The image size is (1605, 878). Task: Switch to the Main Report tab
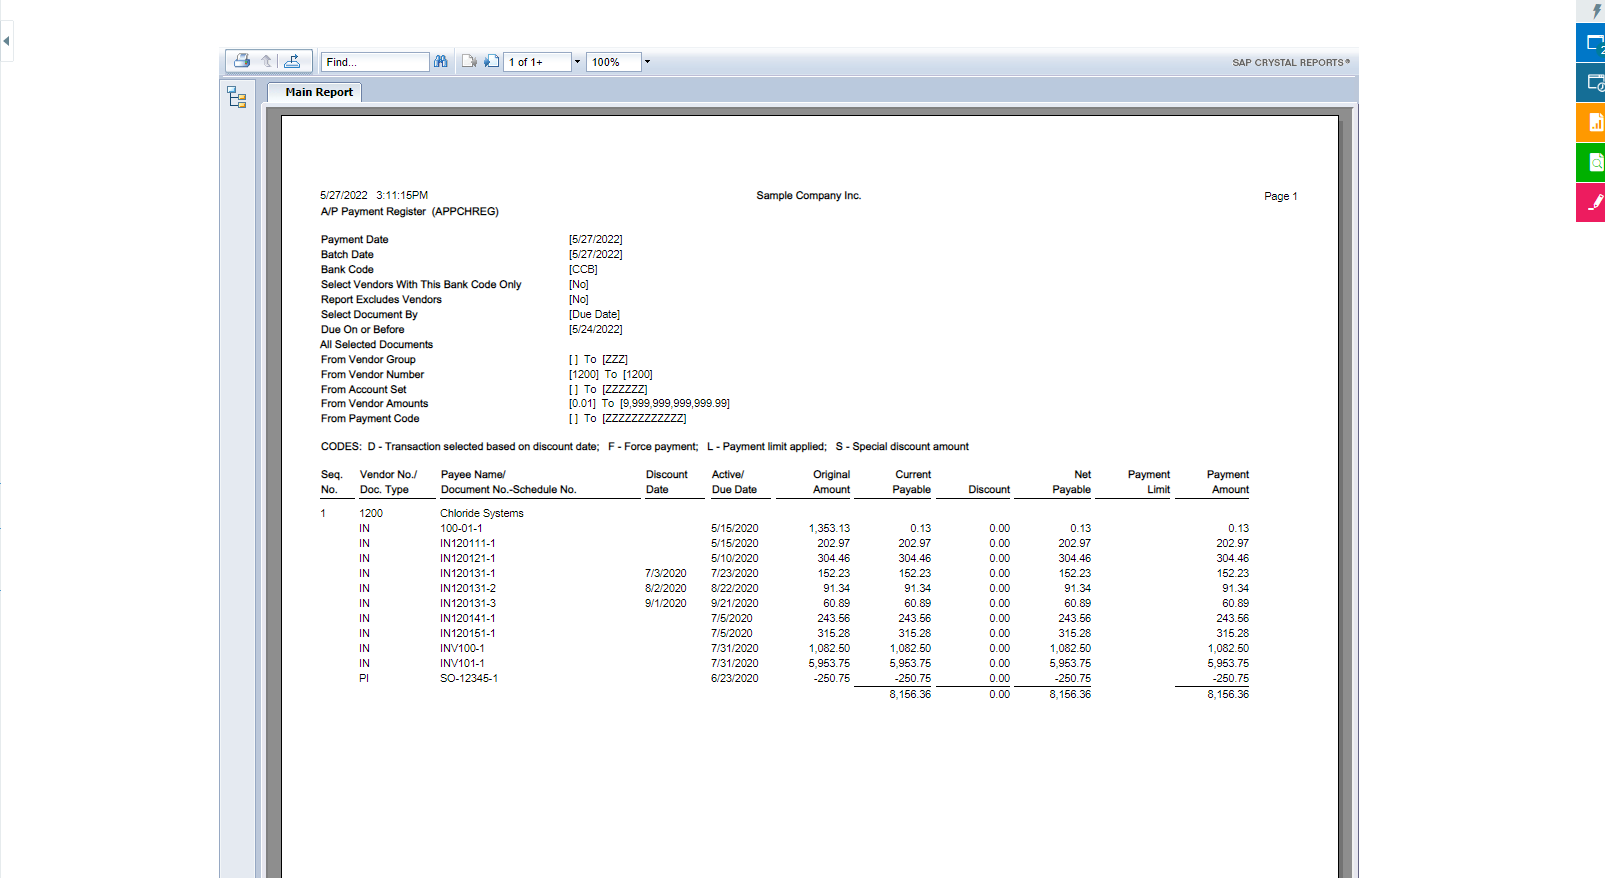[x=318, y=92]
